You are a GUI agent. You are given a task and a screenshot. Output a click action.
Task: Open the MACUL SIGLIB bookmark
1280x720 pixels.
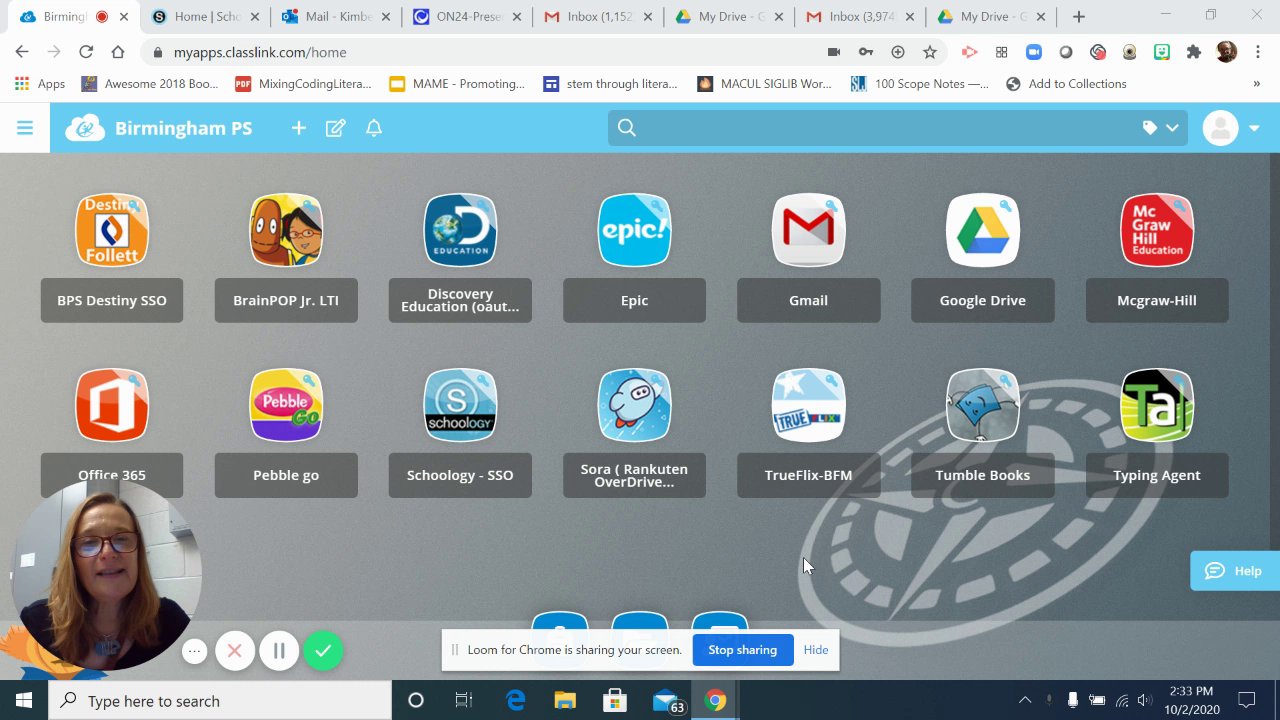point(765,84)
